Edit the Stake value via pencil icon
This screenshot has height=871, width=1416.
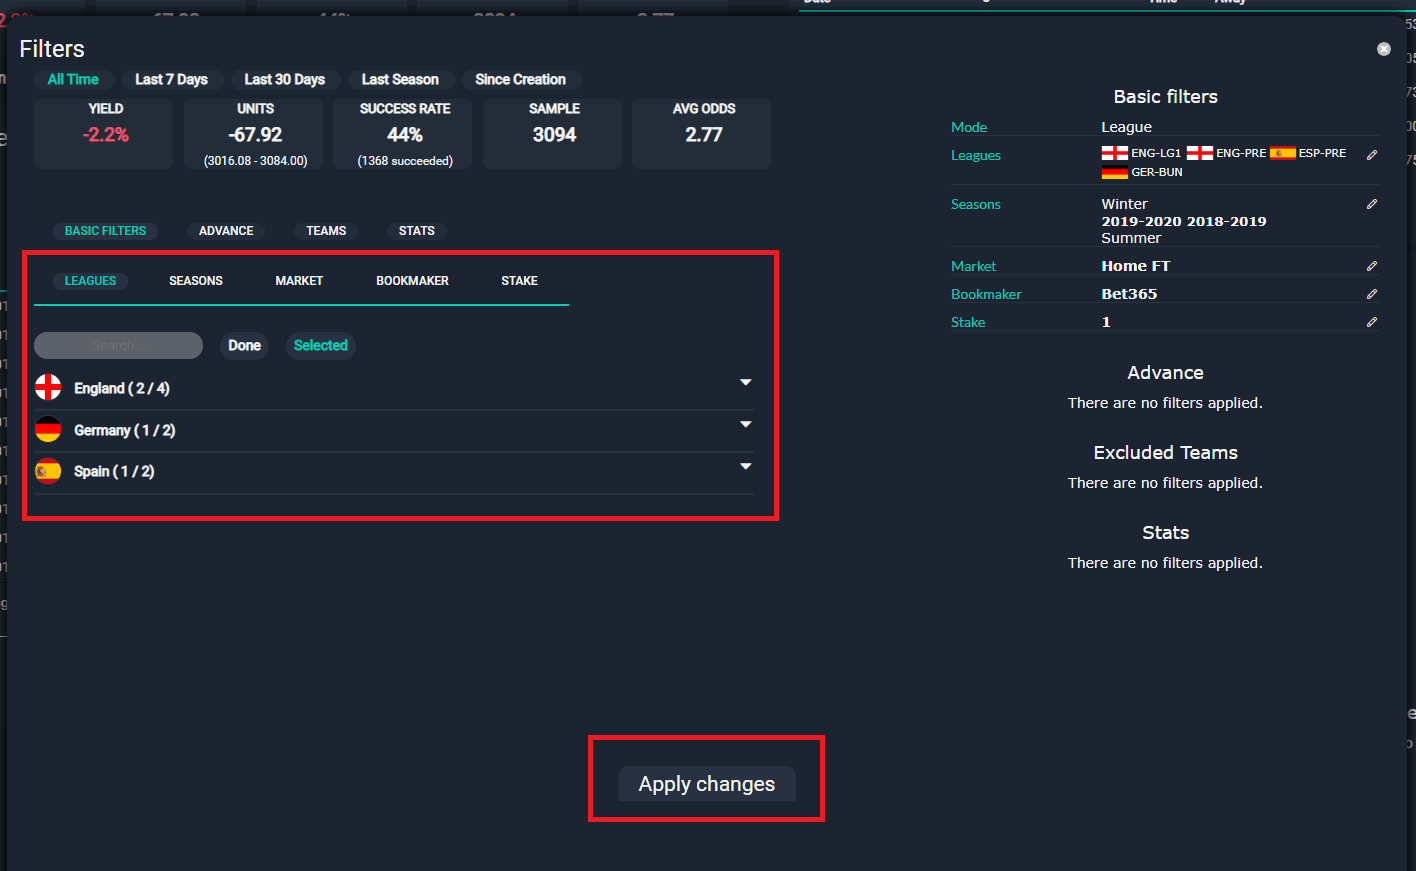pyautogui.click(x=1372, y=322)
